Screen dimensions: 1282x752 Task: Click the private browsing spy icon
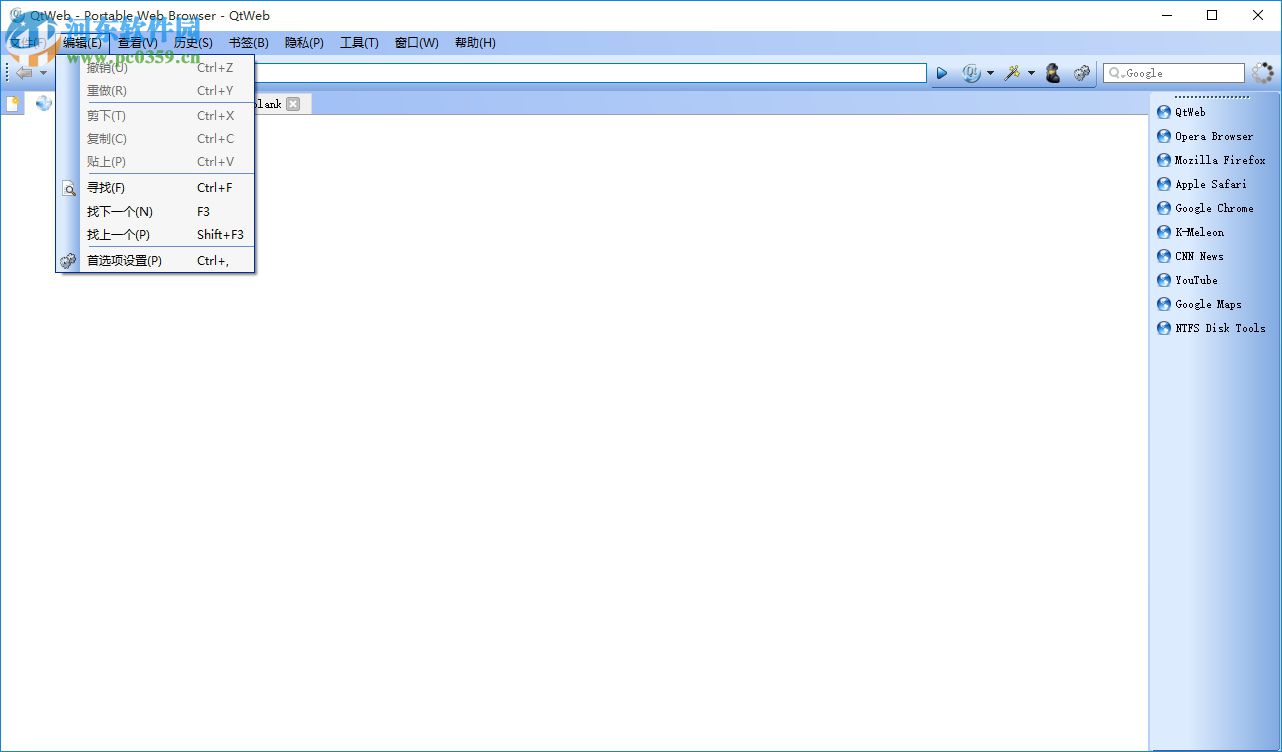point(1052,73)
